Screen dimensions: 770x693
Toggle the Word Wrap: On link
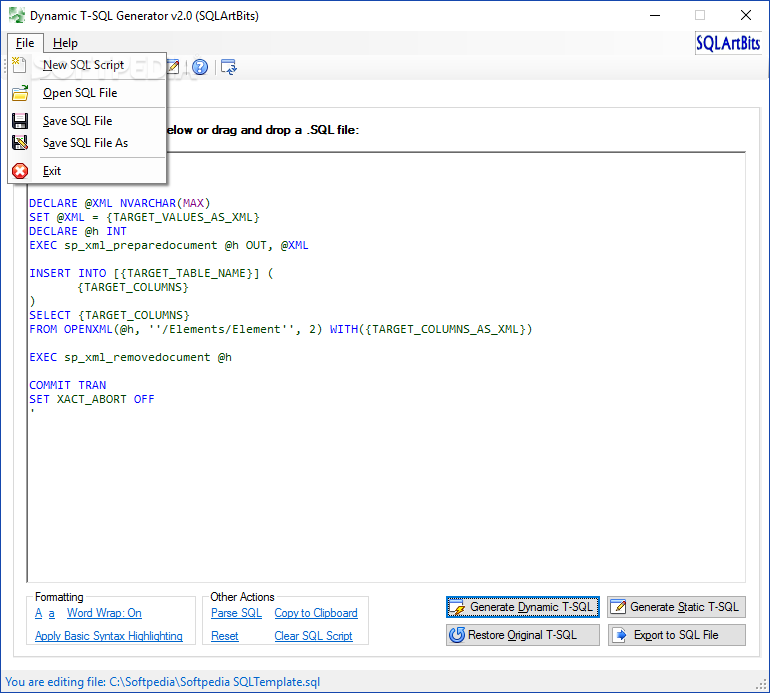[x=104, y=613]
